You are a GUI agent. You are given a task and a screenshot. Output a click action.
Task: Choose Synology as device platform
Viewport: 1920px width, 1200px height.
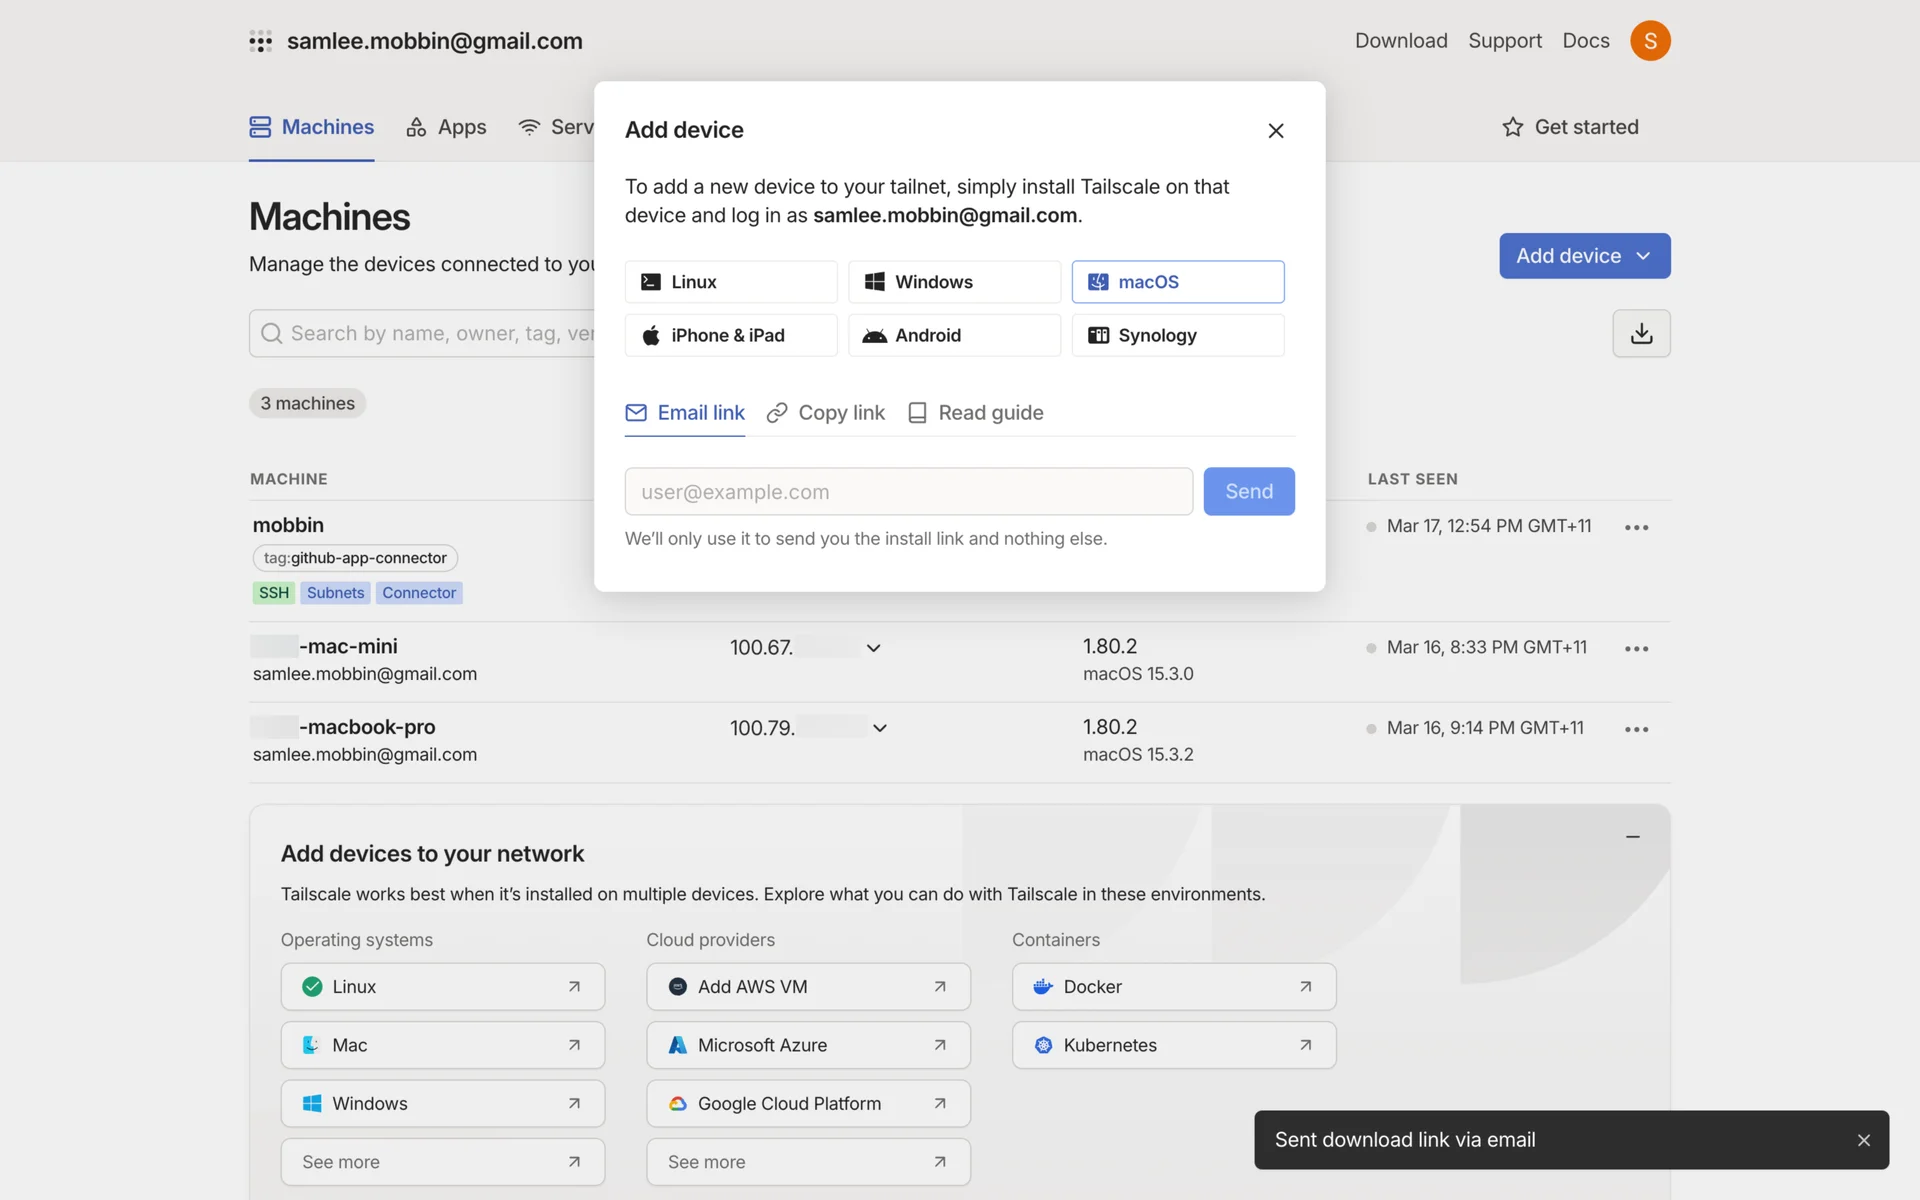pyautogui.click(x=1177, y=336)
